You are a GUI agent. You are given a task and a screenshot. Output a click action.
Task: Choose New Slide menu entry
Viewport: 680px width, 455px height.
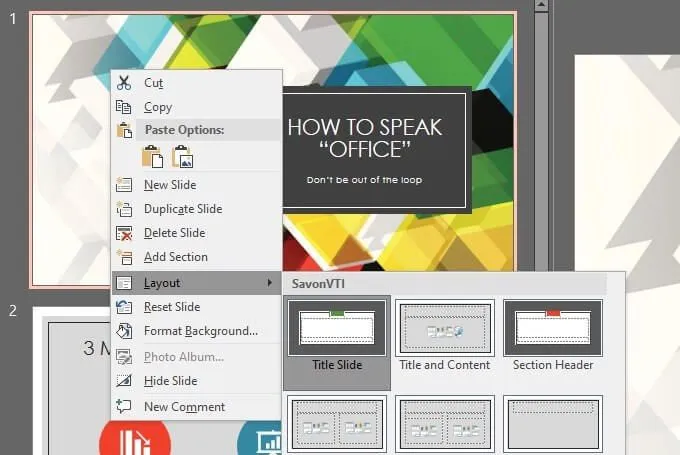[196, 185]
